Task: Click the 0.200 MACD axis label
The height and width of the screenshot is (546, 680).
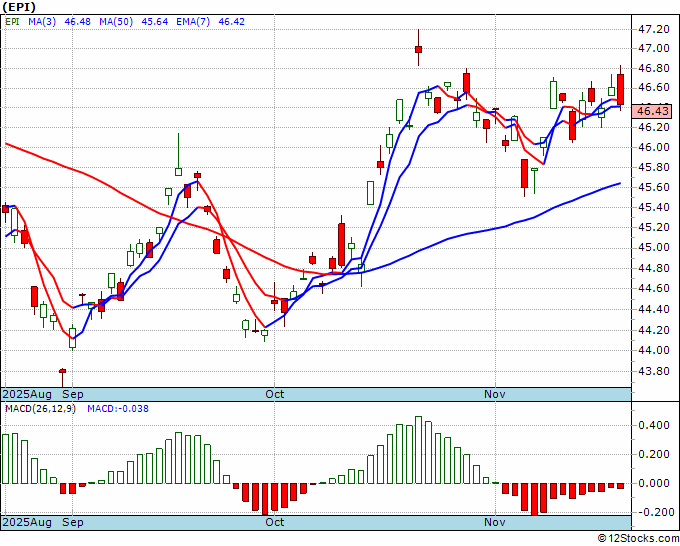Action: (654, 454)
